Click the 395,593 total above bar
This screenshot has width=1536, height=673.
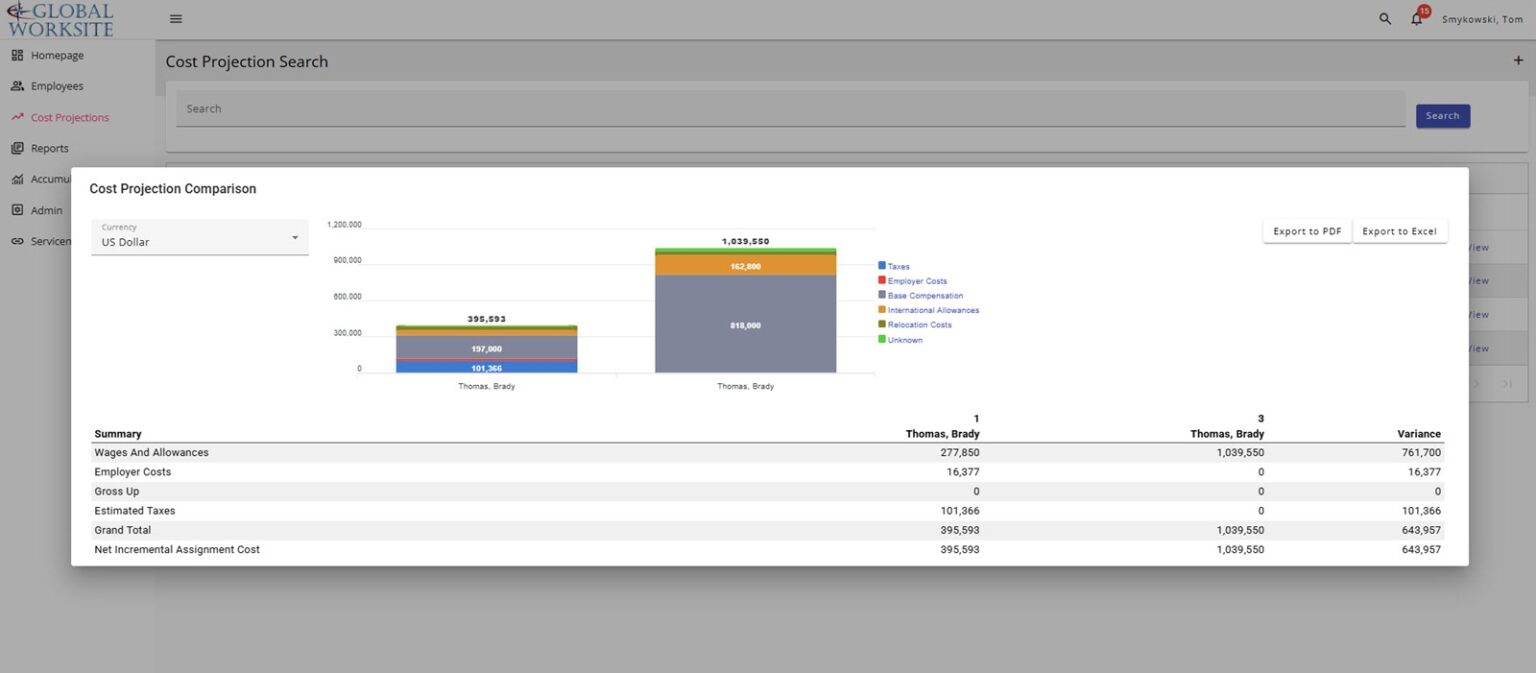coord(486,319)
